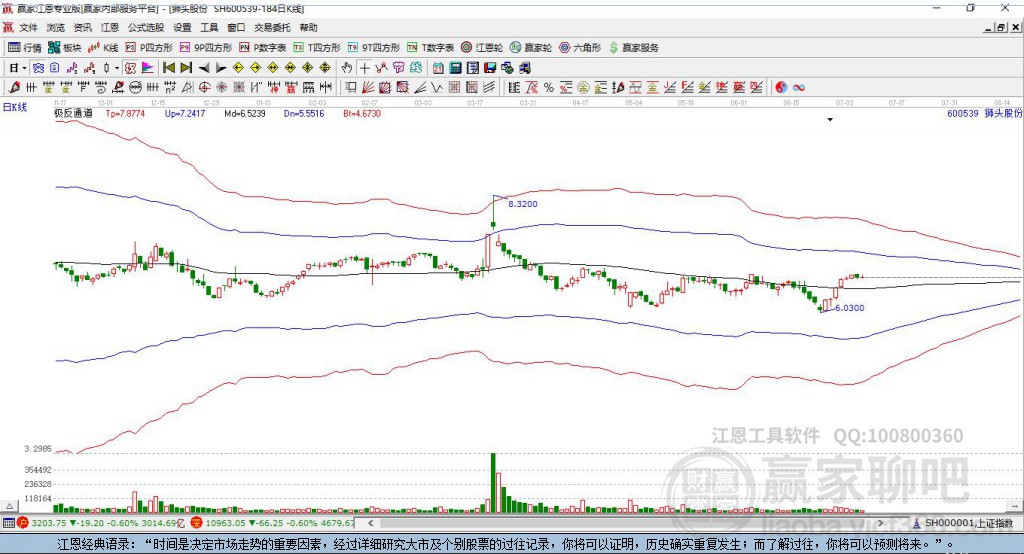Expand the candlestick type dropdown arrow
This screenshot has width=1024, height=554.
(117, 68)
